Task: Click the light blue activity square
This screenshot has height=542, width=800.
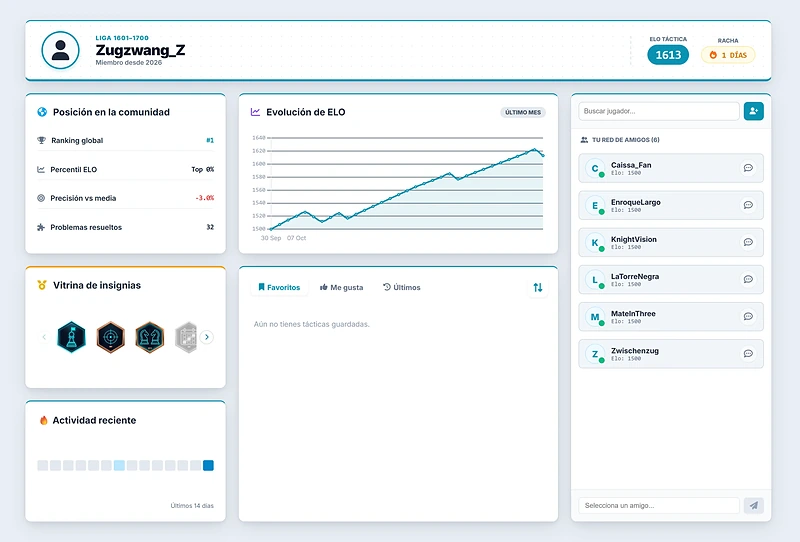Action: [119, 465]
